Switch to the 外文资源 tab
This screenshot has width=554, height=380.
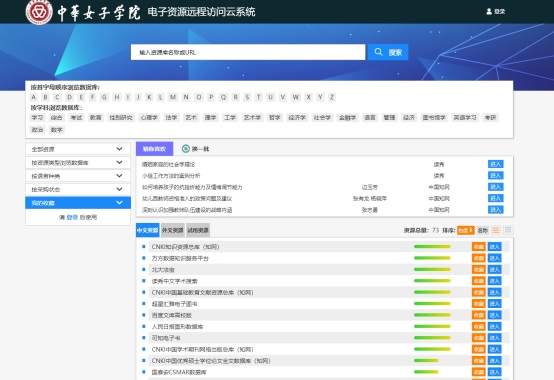point(172,230)
